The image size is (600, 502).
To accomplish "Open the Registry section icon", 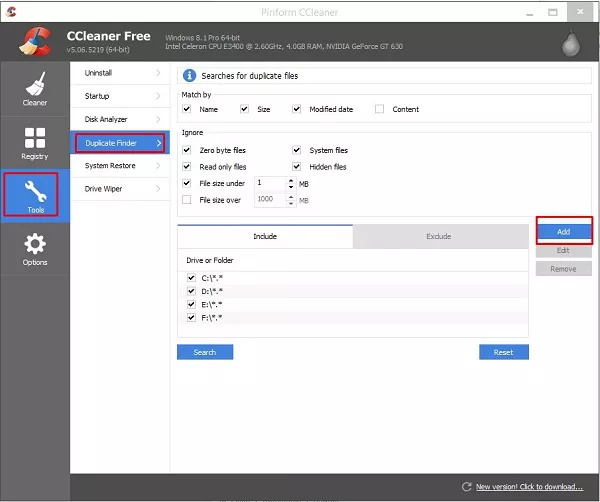I will click(x=34, y=140).
